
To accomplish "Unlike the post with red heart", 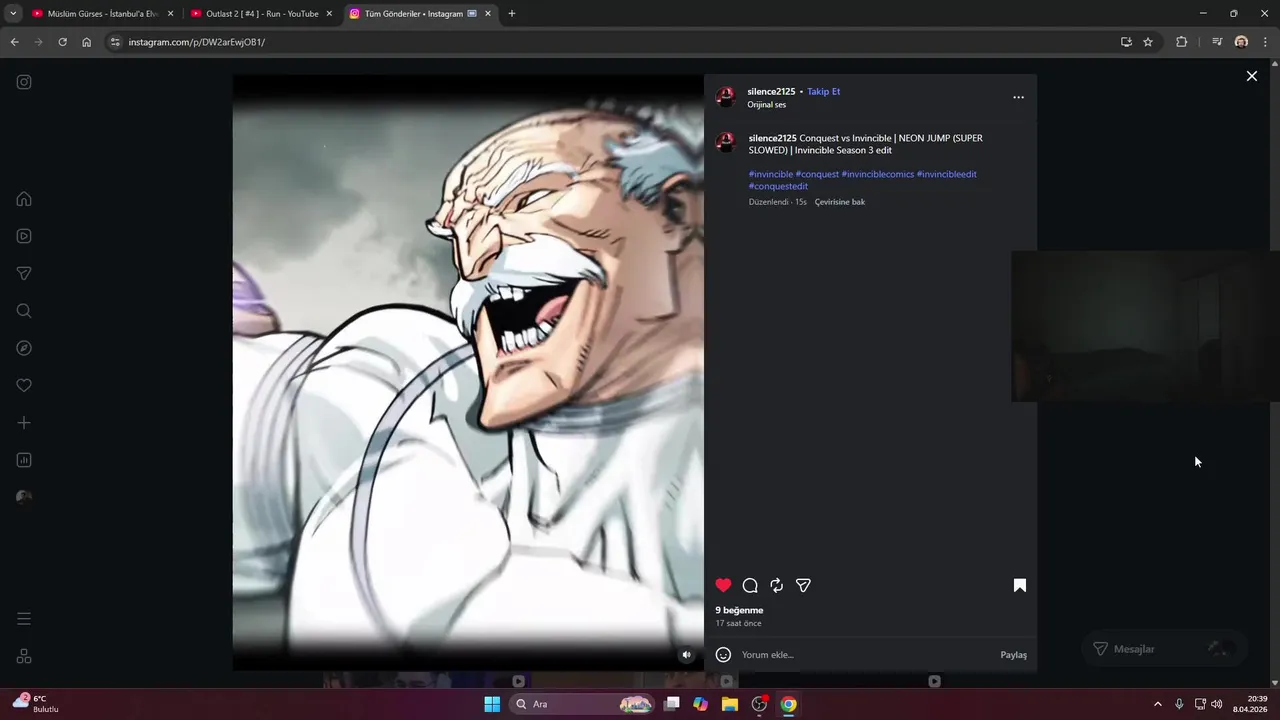I will point(723,585).
